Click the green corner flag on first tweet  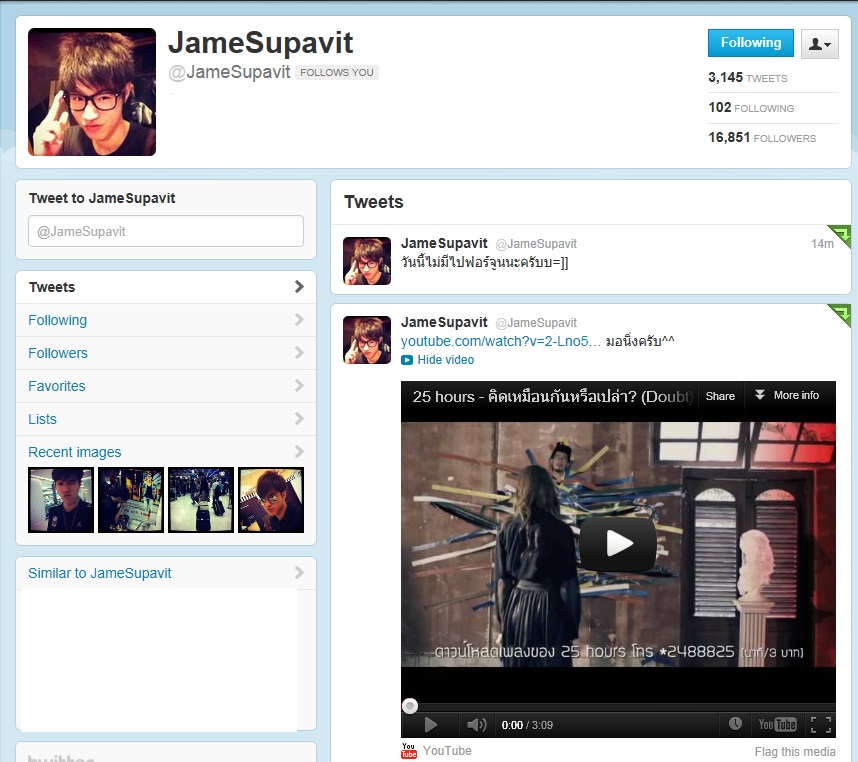tap(842, 234)
